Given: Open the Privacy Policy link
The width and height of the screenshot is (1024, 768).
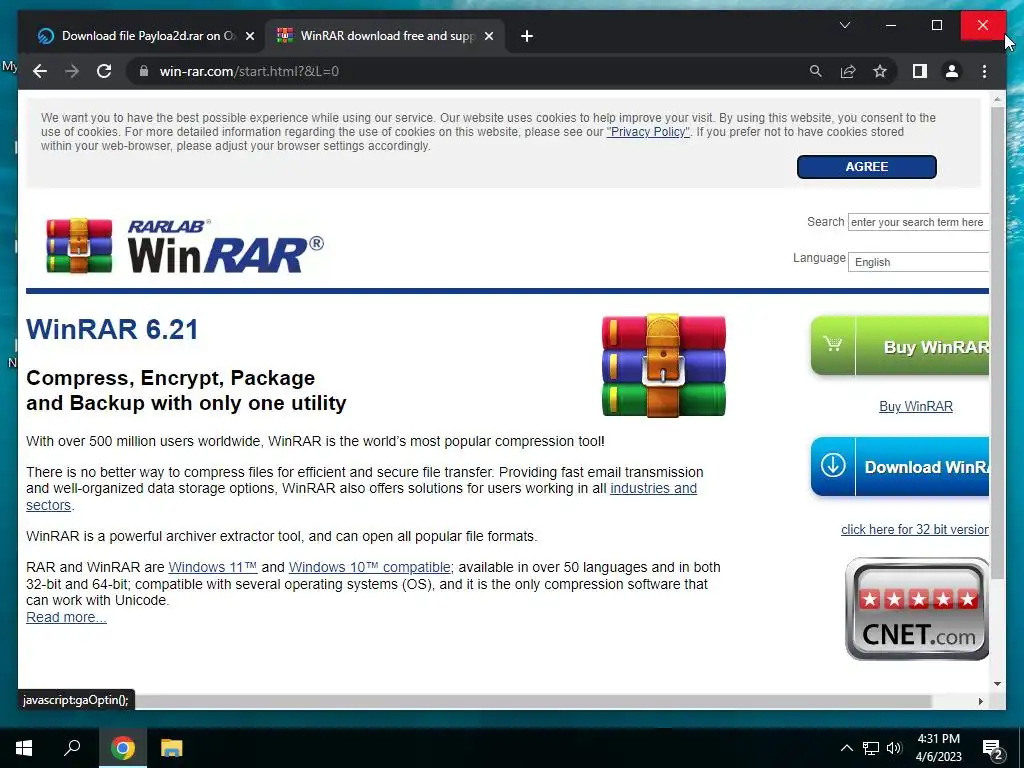Looking at the screenshot, I should click(x=648, y=132).
